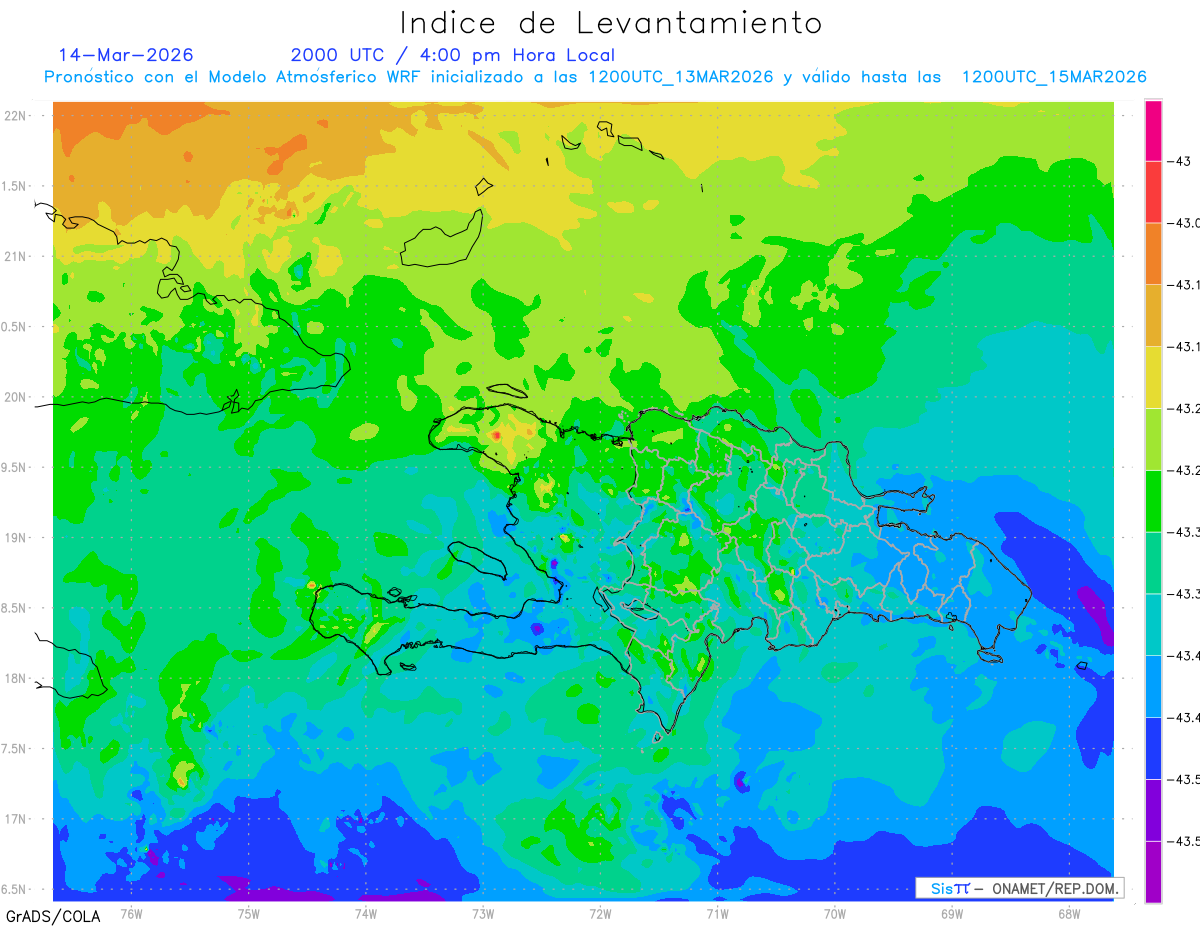This screenshot has width=1200, height=927.
Task: Click the 72W longitude axis label
Action: tap(600, 913)
